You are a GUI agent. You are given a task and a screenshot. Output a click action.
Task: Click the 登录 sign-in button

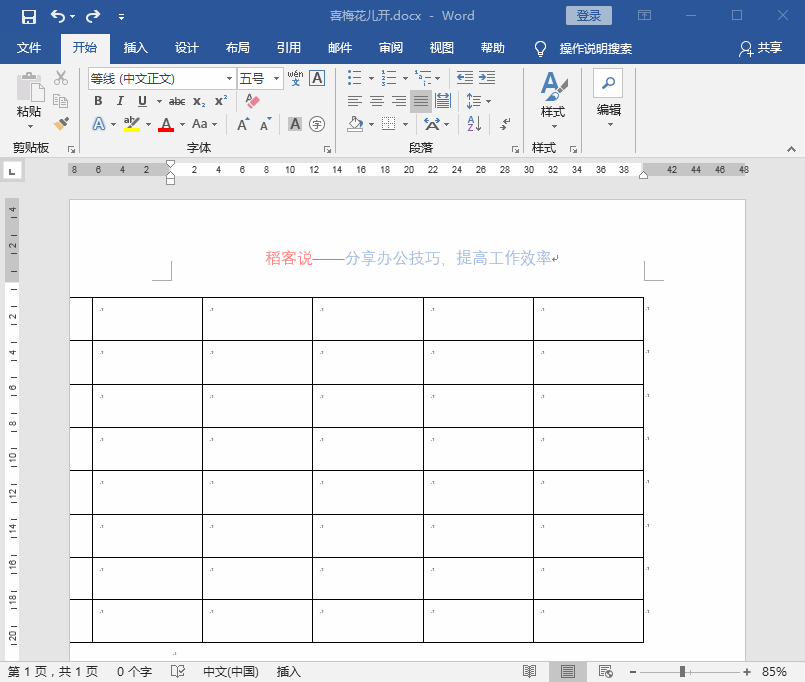click(x=588, y=15)
